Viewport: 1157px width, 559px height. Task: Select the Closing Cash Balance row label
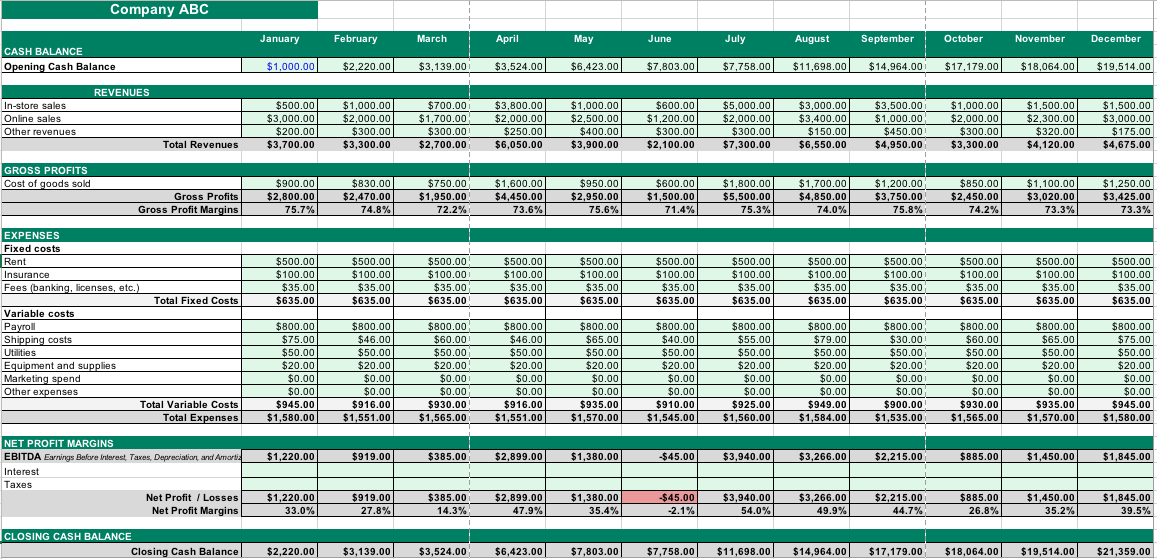coord(184,552)
